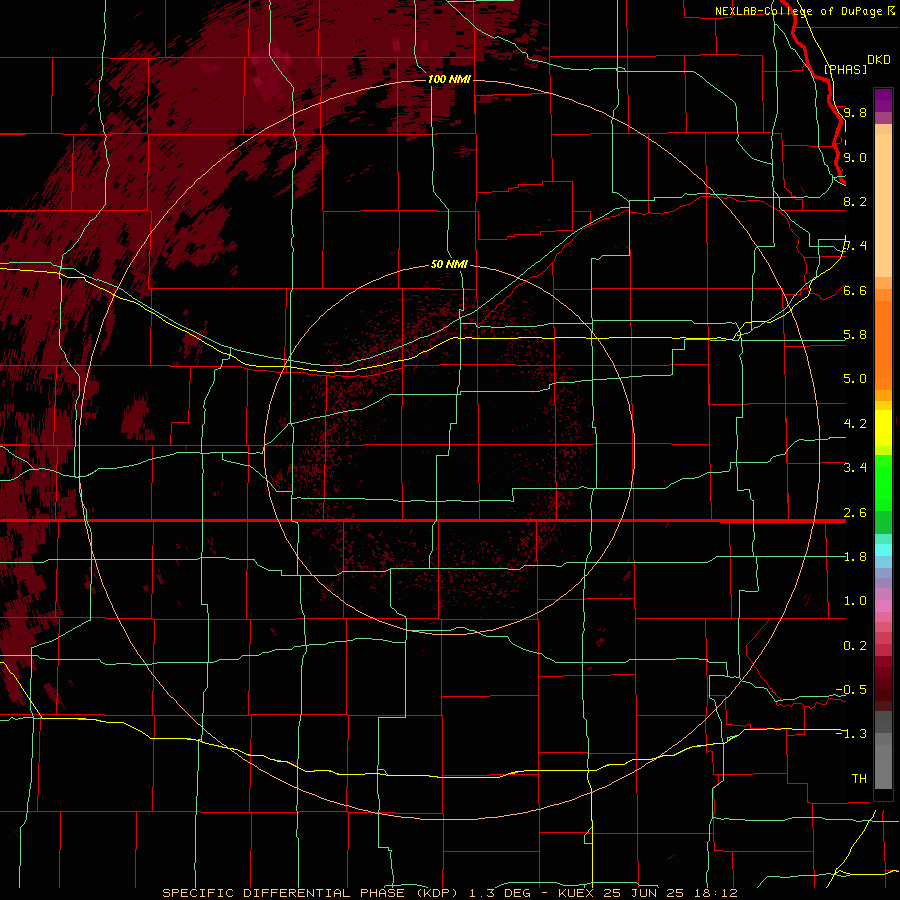Click the NEXLAB-College of DuPage credit text
Image resolution: width=900 pixels, height=900 pixels.
798,11
